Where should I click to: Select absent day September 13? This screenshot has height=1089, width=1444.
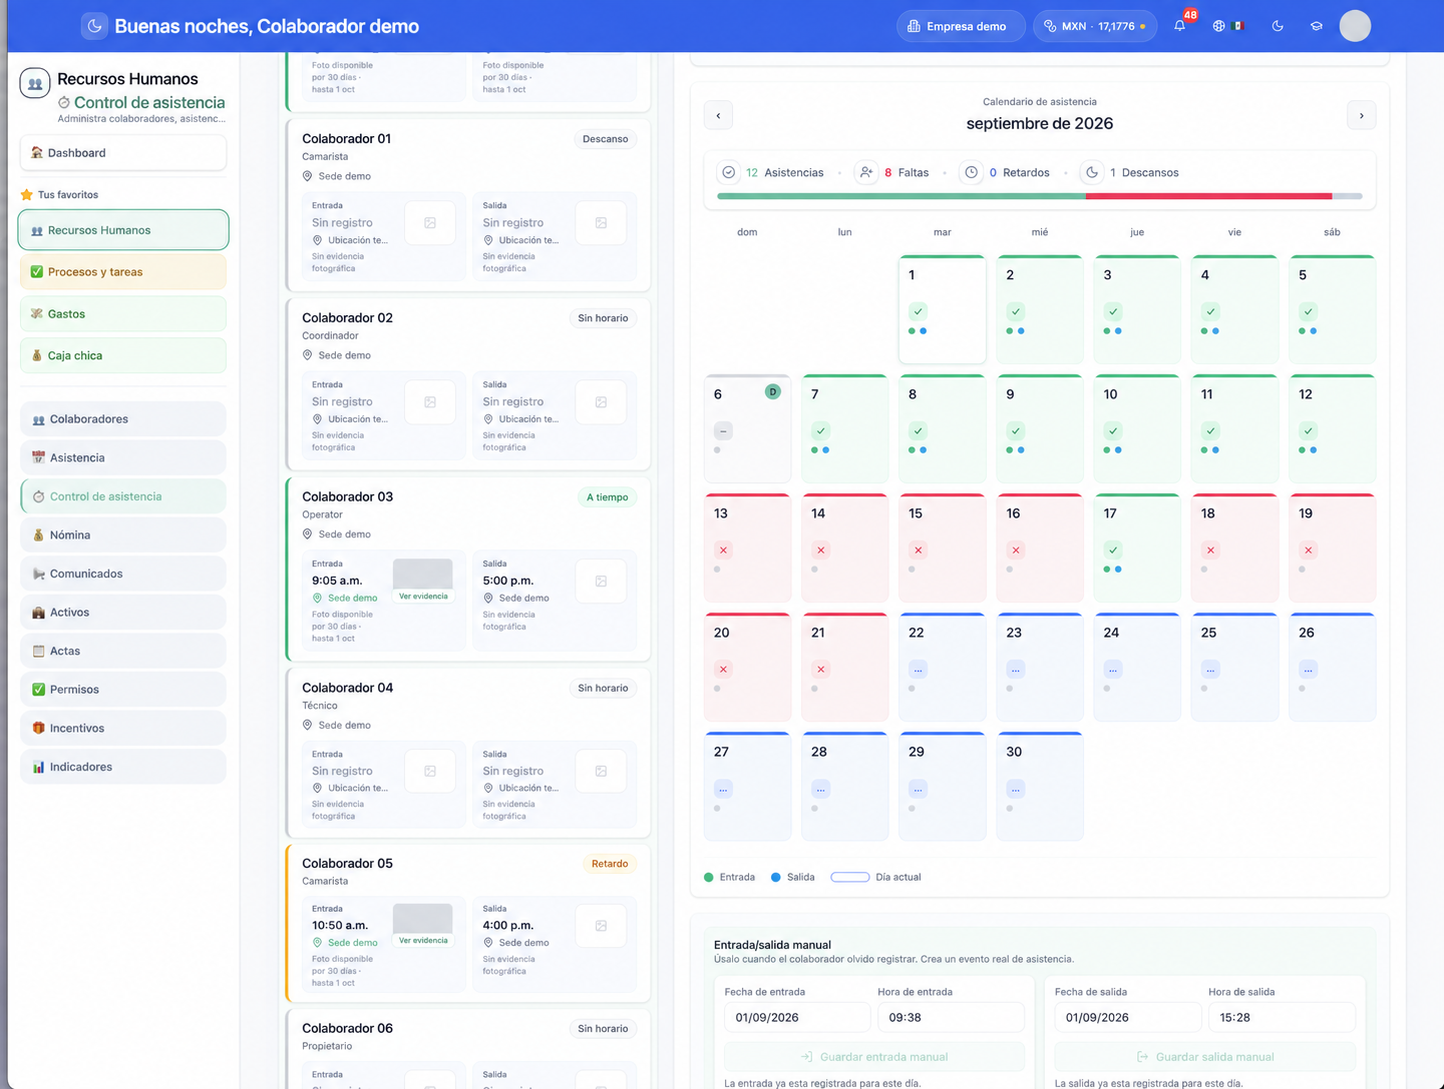tap(747, 547)
